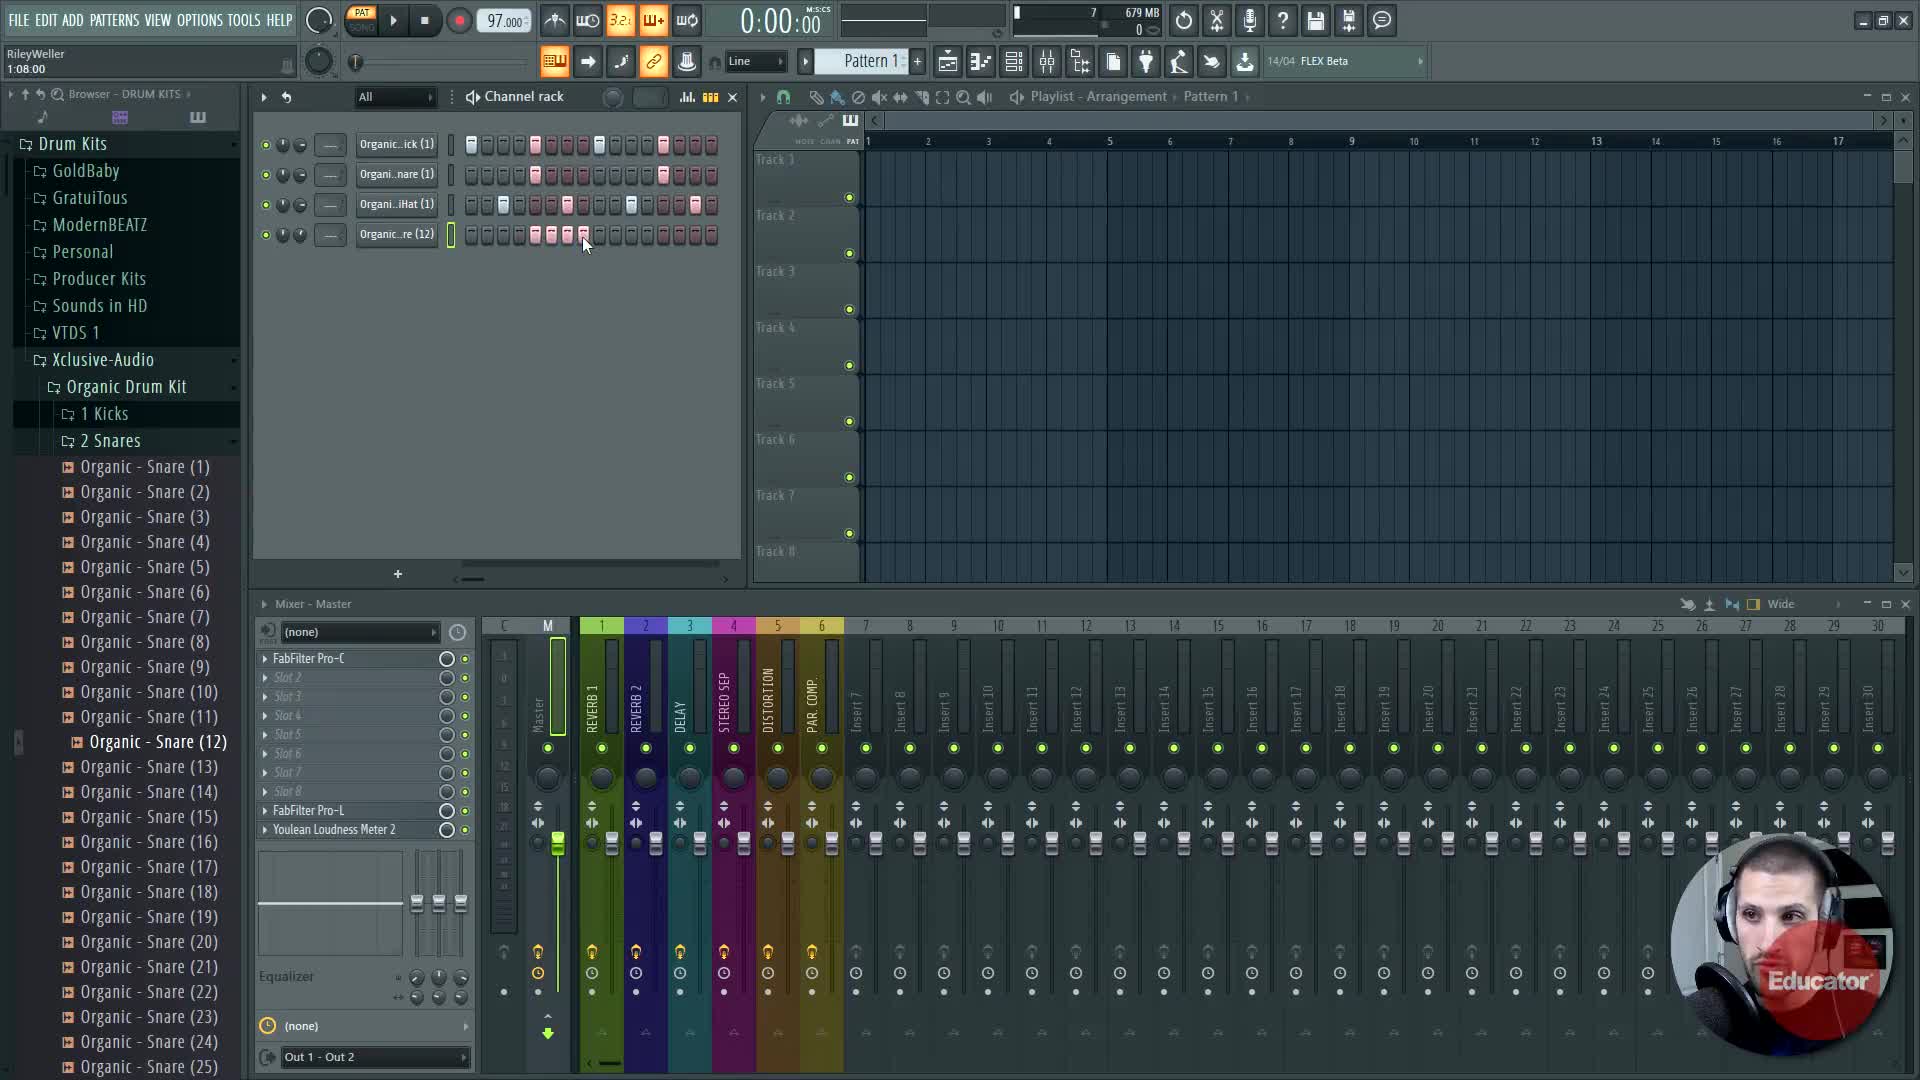
Task: Toggle the metronome icon
Action: click(x=555, y=21)
